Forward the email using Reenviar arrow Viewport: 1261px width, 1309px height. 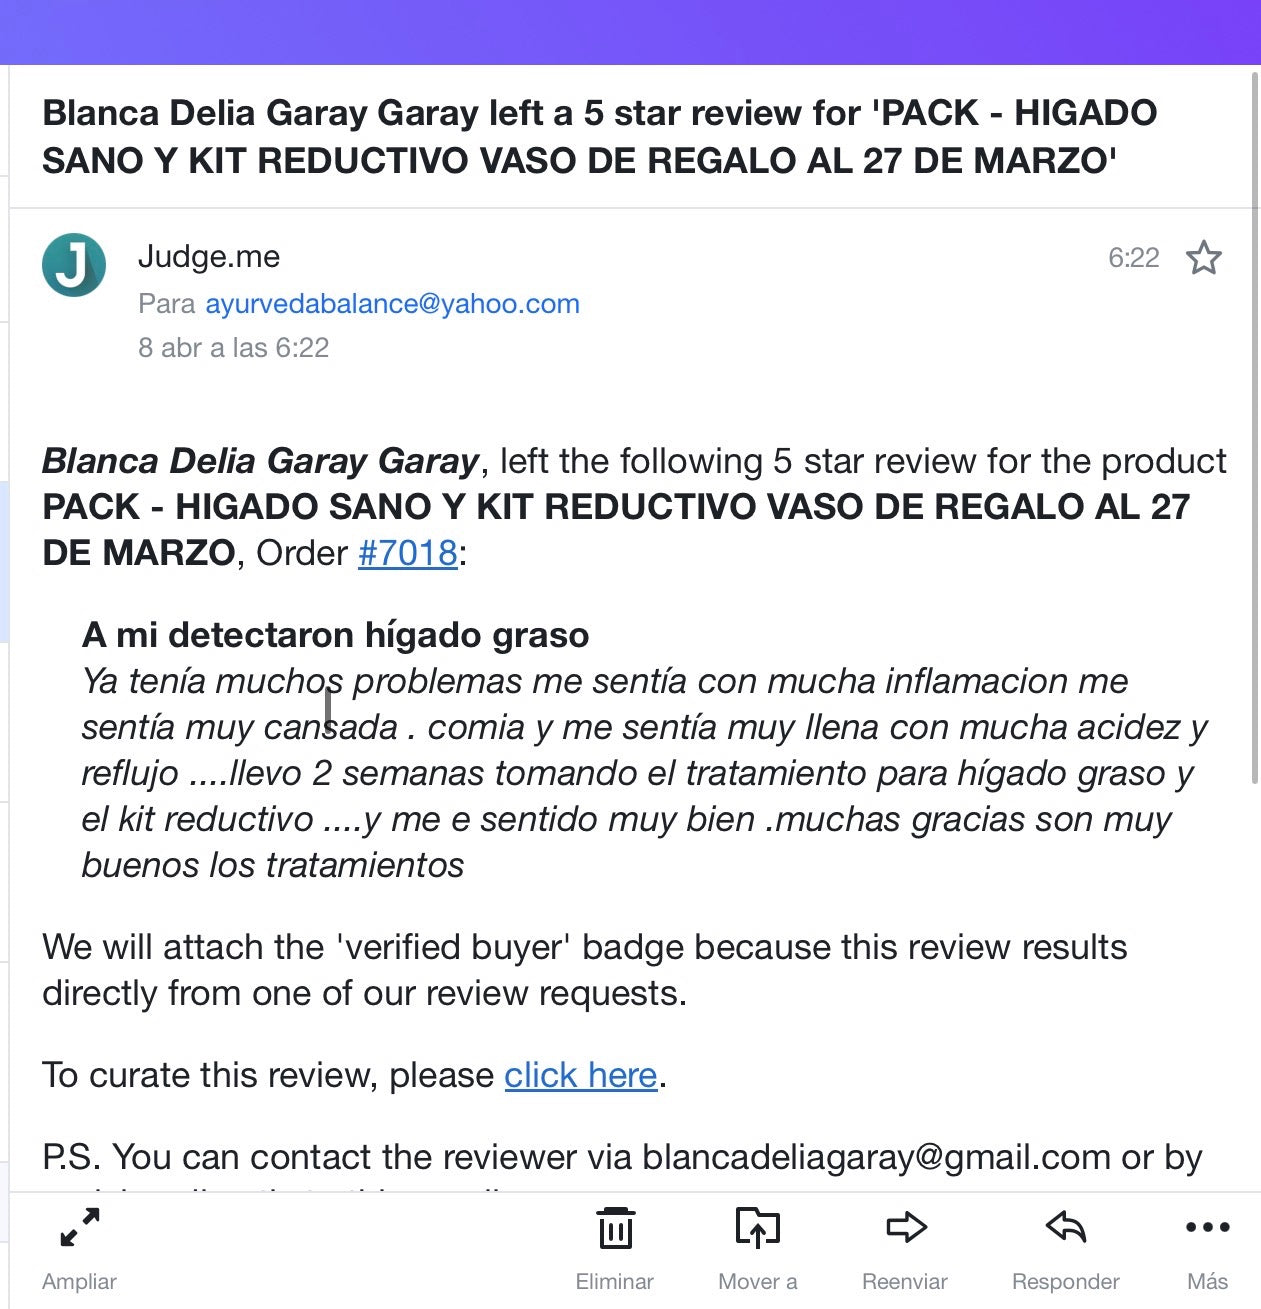coord(906,1227)
